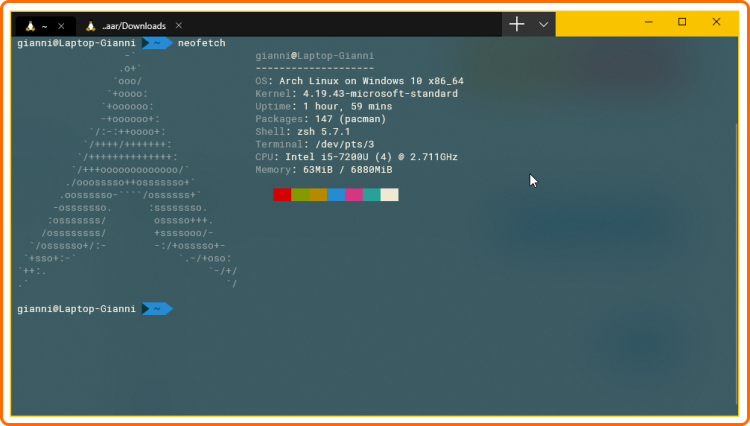The height and width of the screenshot is (426, 750).
Task: Close the terminal window
Action: pos(716,22)
